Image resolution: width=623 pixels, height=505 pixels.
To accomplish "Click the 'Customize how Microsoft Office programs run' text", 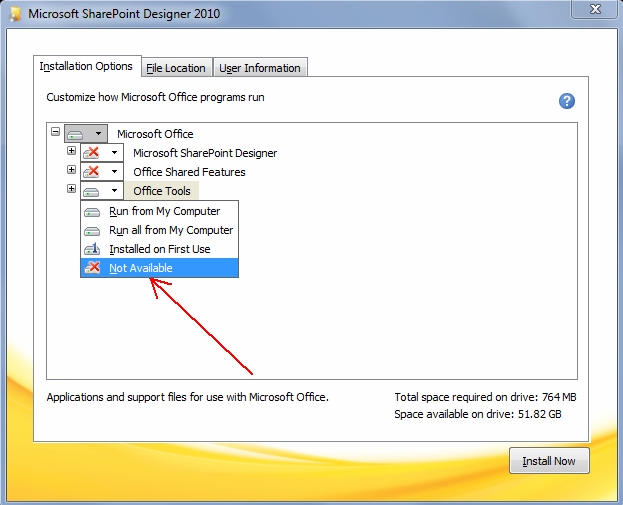I will (x=155, y=97).
